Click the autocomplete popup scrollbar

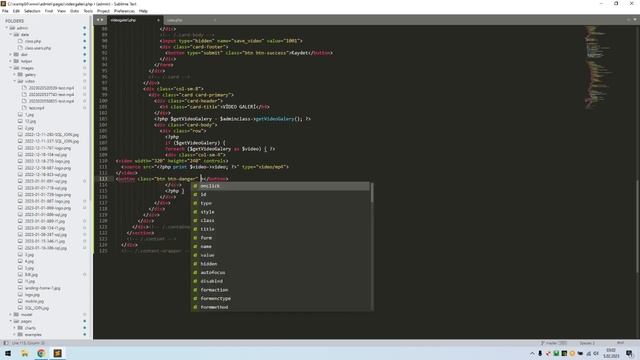click(x=372, y=193)
